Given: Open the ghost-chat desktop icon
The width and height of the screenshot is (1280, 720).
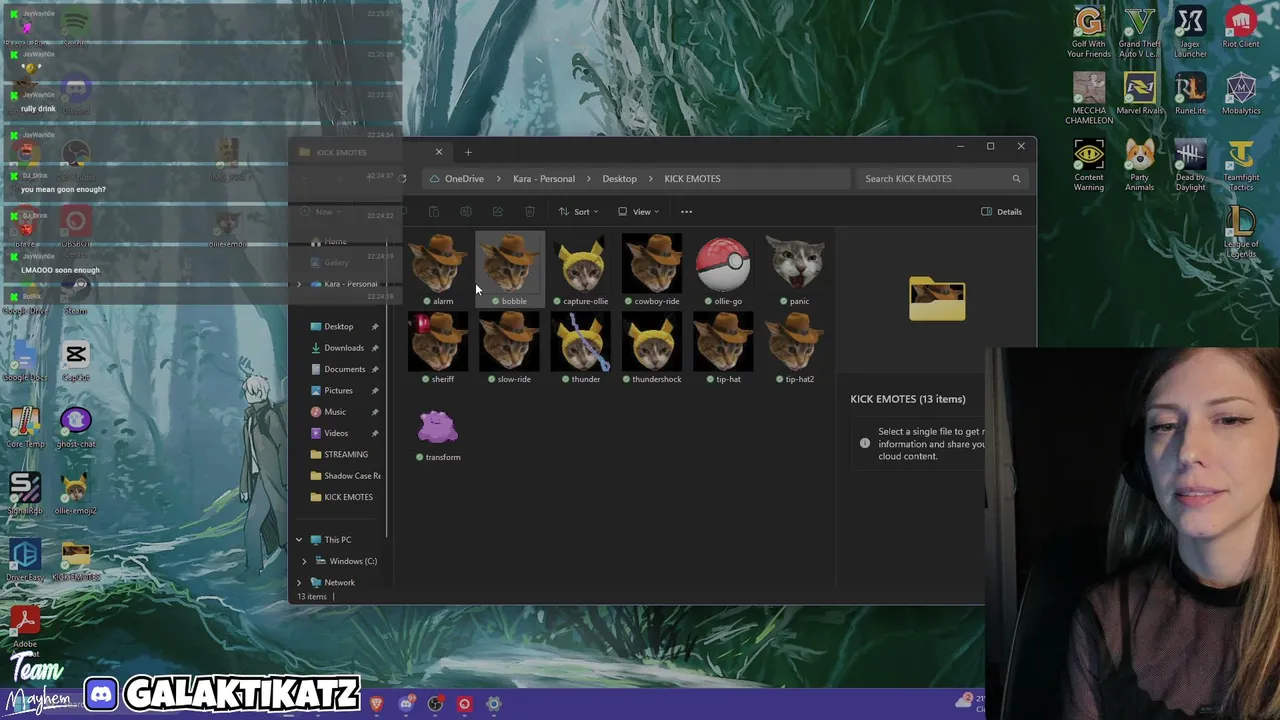Looking at the screenshot, I should coord(75,428).
